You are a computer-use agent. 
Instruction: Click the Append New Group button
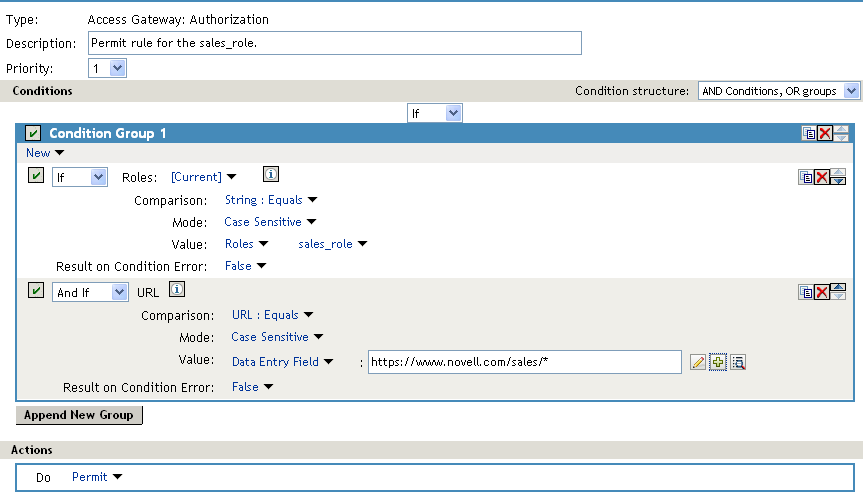coord(80,415)
